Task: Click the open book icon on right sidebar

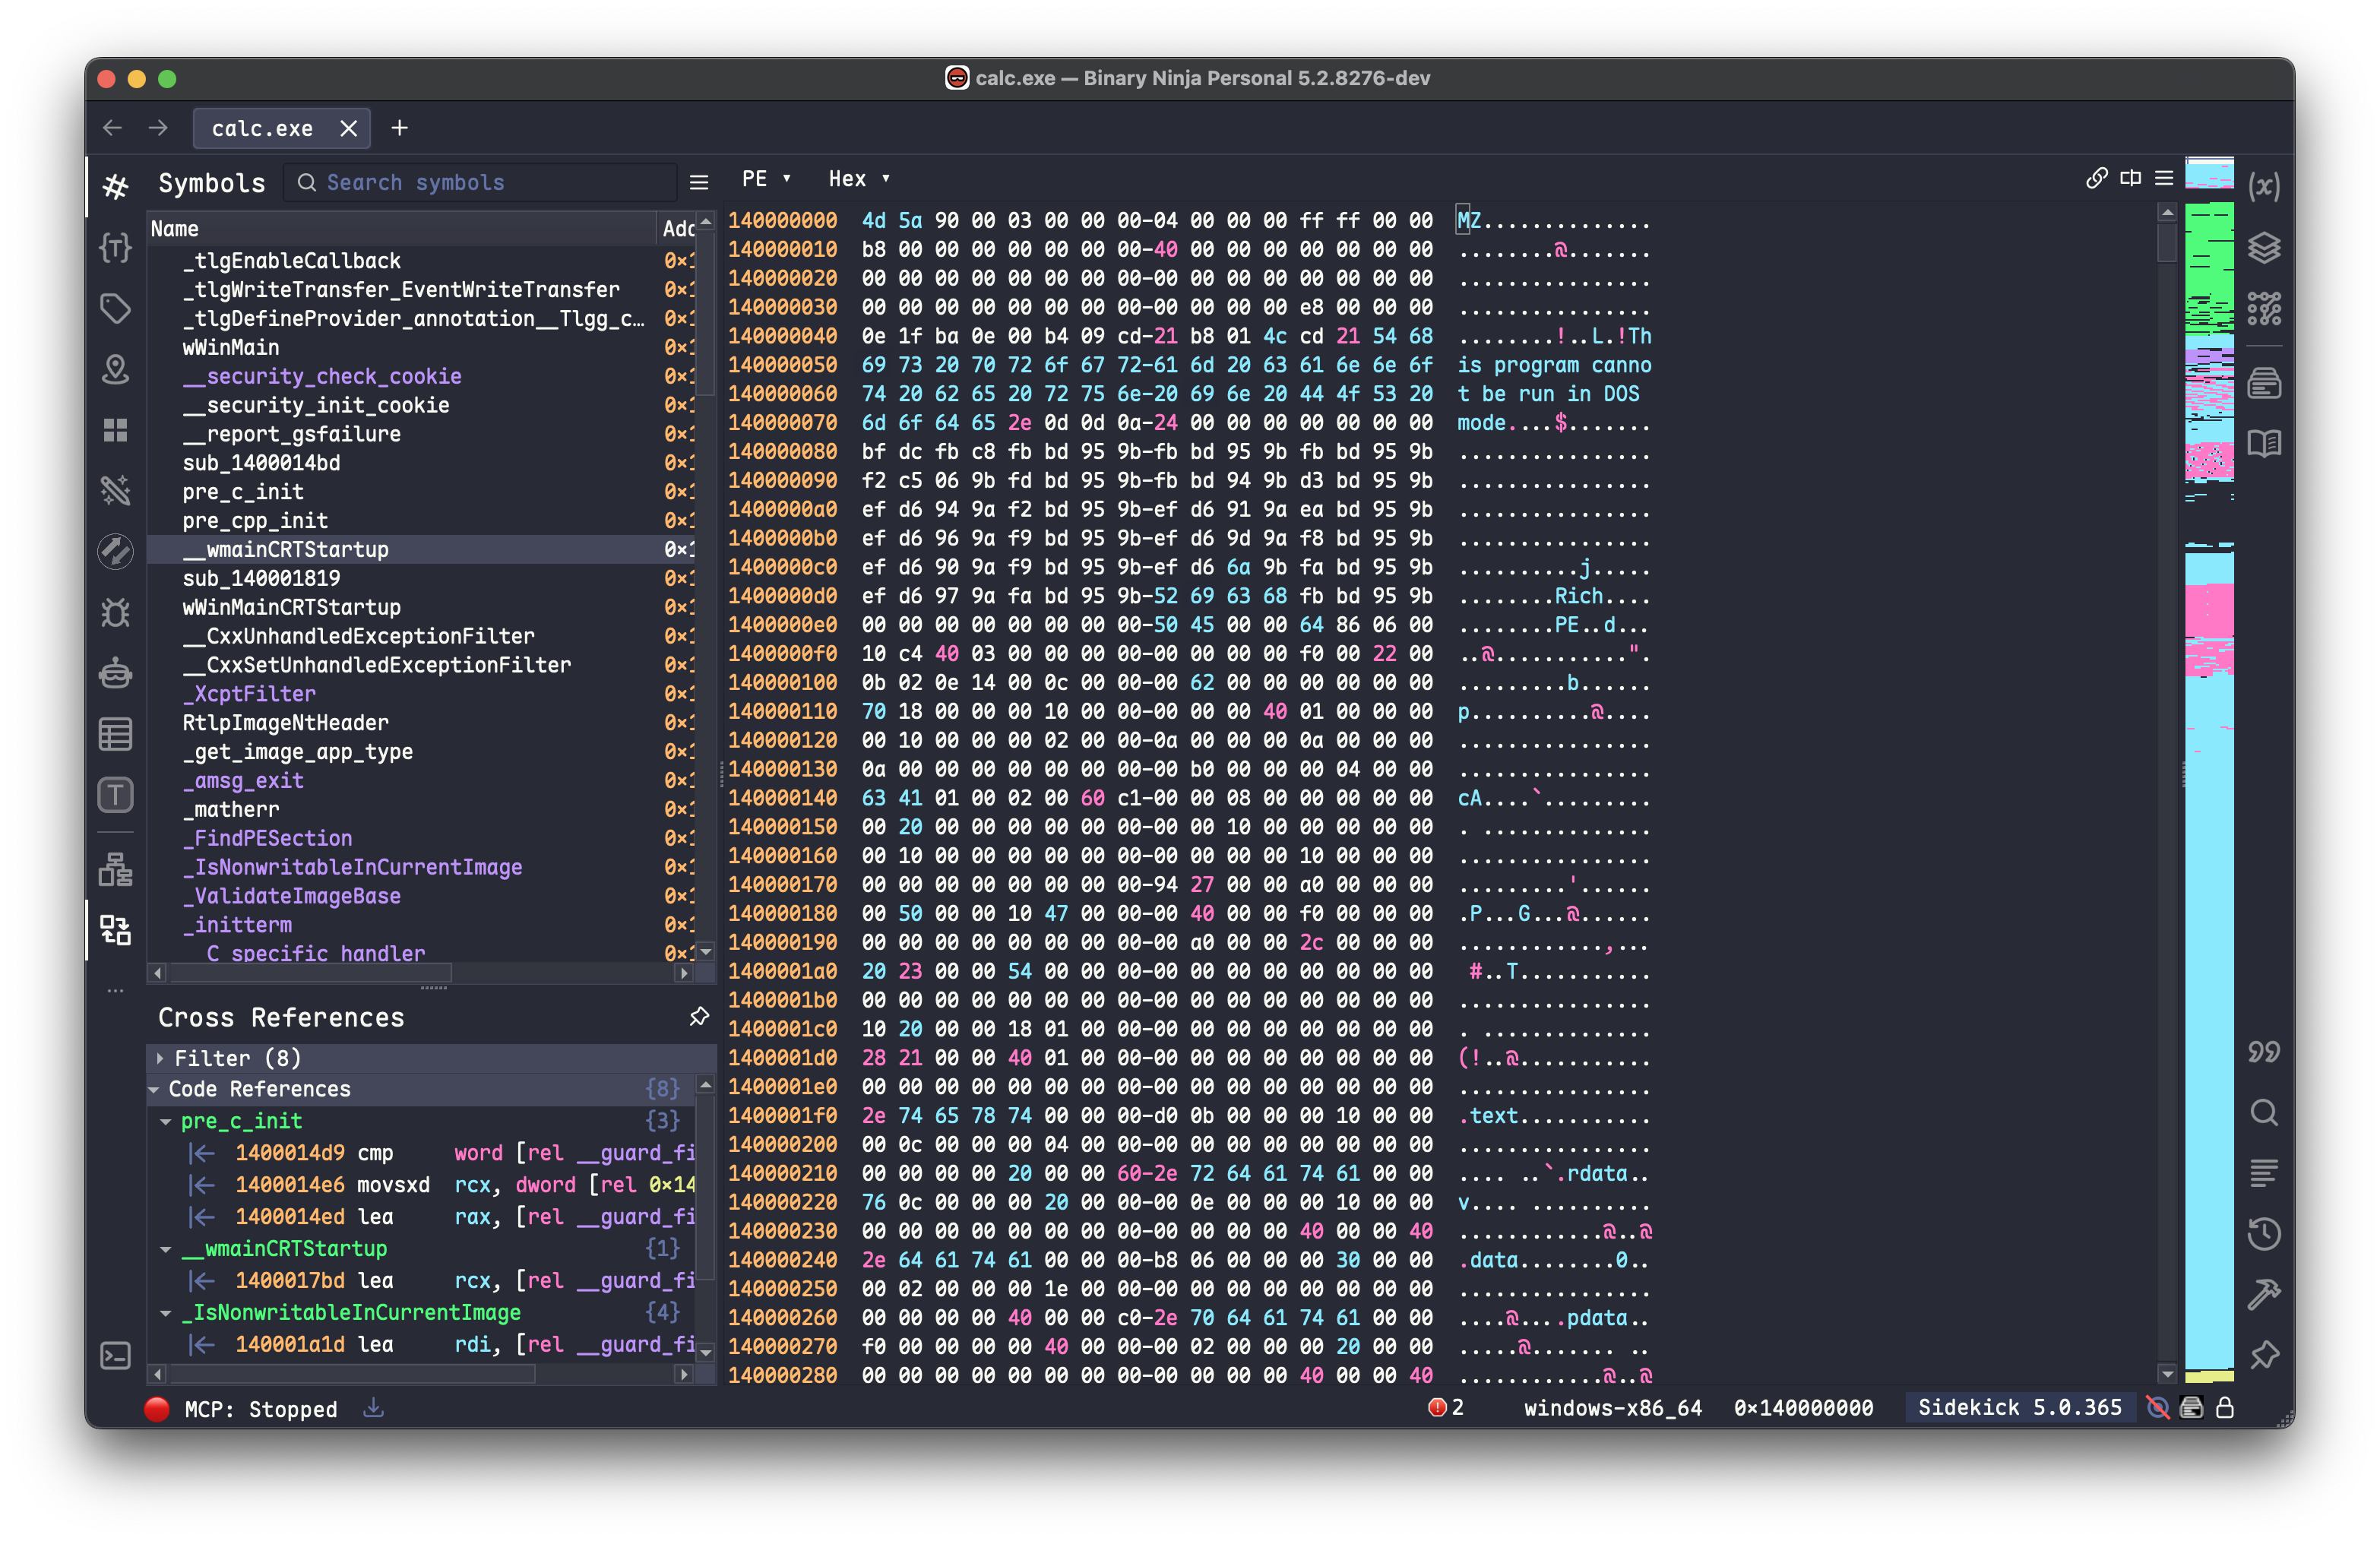Action: point(2264,443)
